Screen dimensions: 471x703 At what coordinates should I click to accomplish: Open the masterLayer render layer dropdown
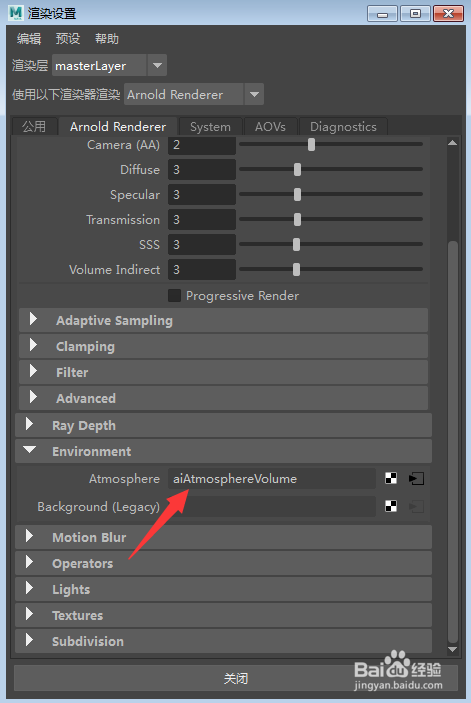click(157, 65)
